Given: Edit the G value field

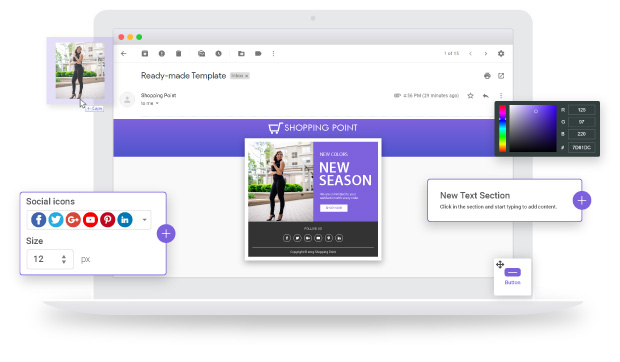Looking at the screenshot, I should pos(581,122).
